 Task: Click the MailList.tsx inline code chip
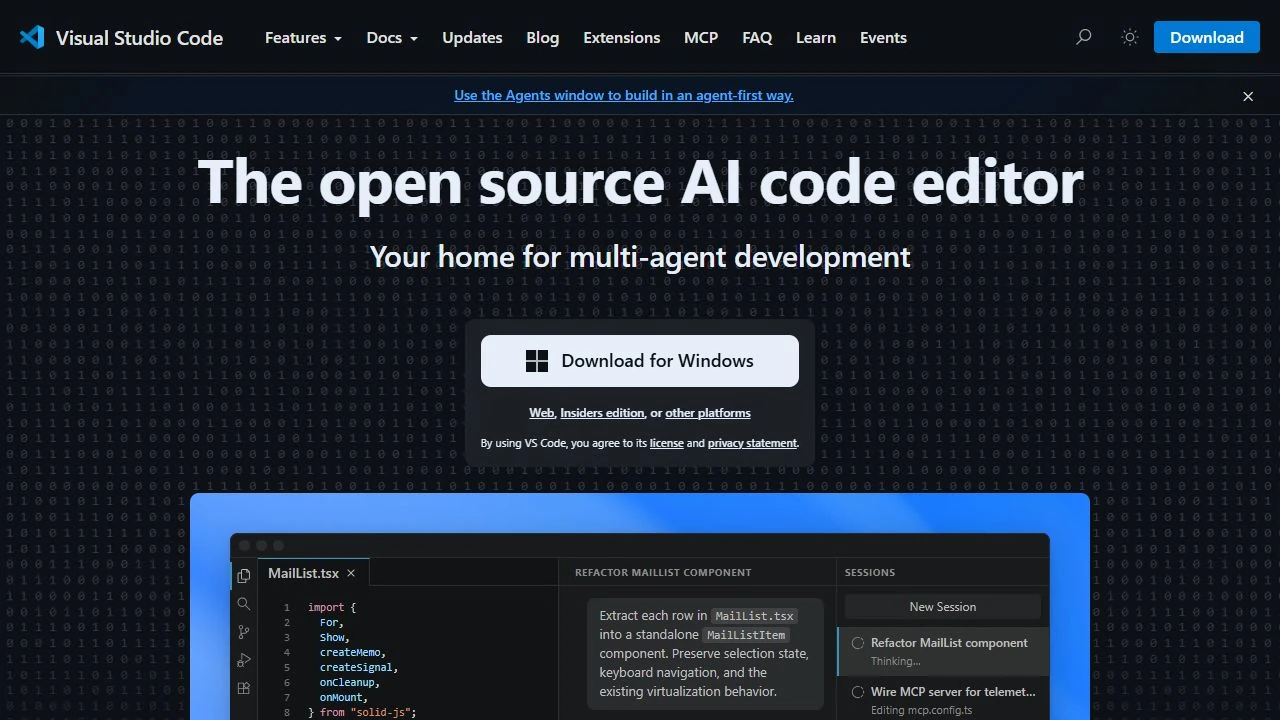(x=754, y=616)
